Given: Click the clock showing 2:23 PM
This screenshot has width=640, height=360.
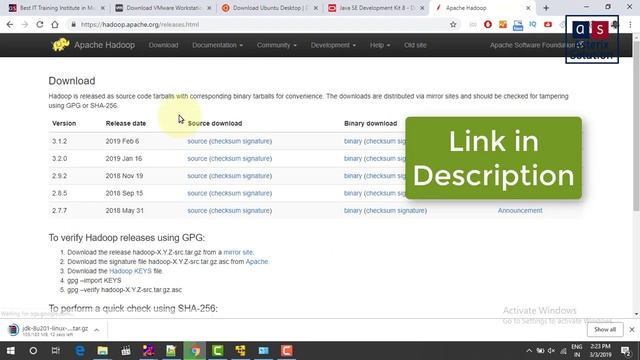Looking at the screenshot, I should (600, 347).
